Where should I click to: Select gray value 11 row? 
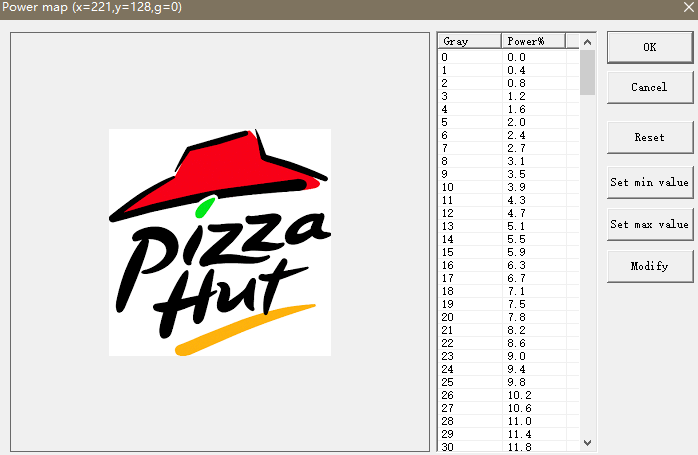[509, 200]
